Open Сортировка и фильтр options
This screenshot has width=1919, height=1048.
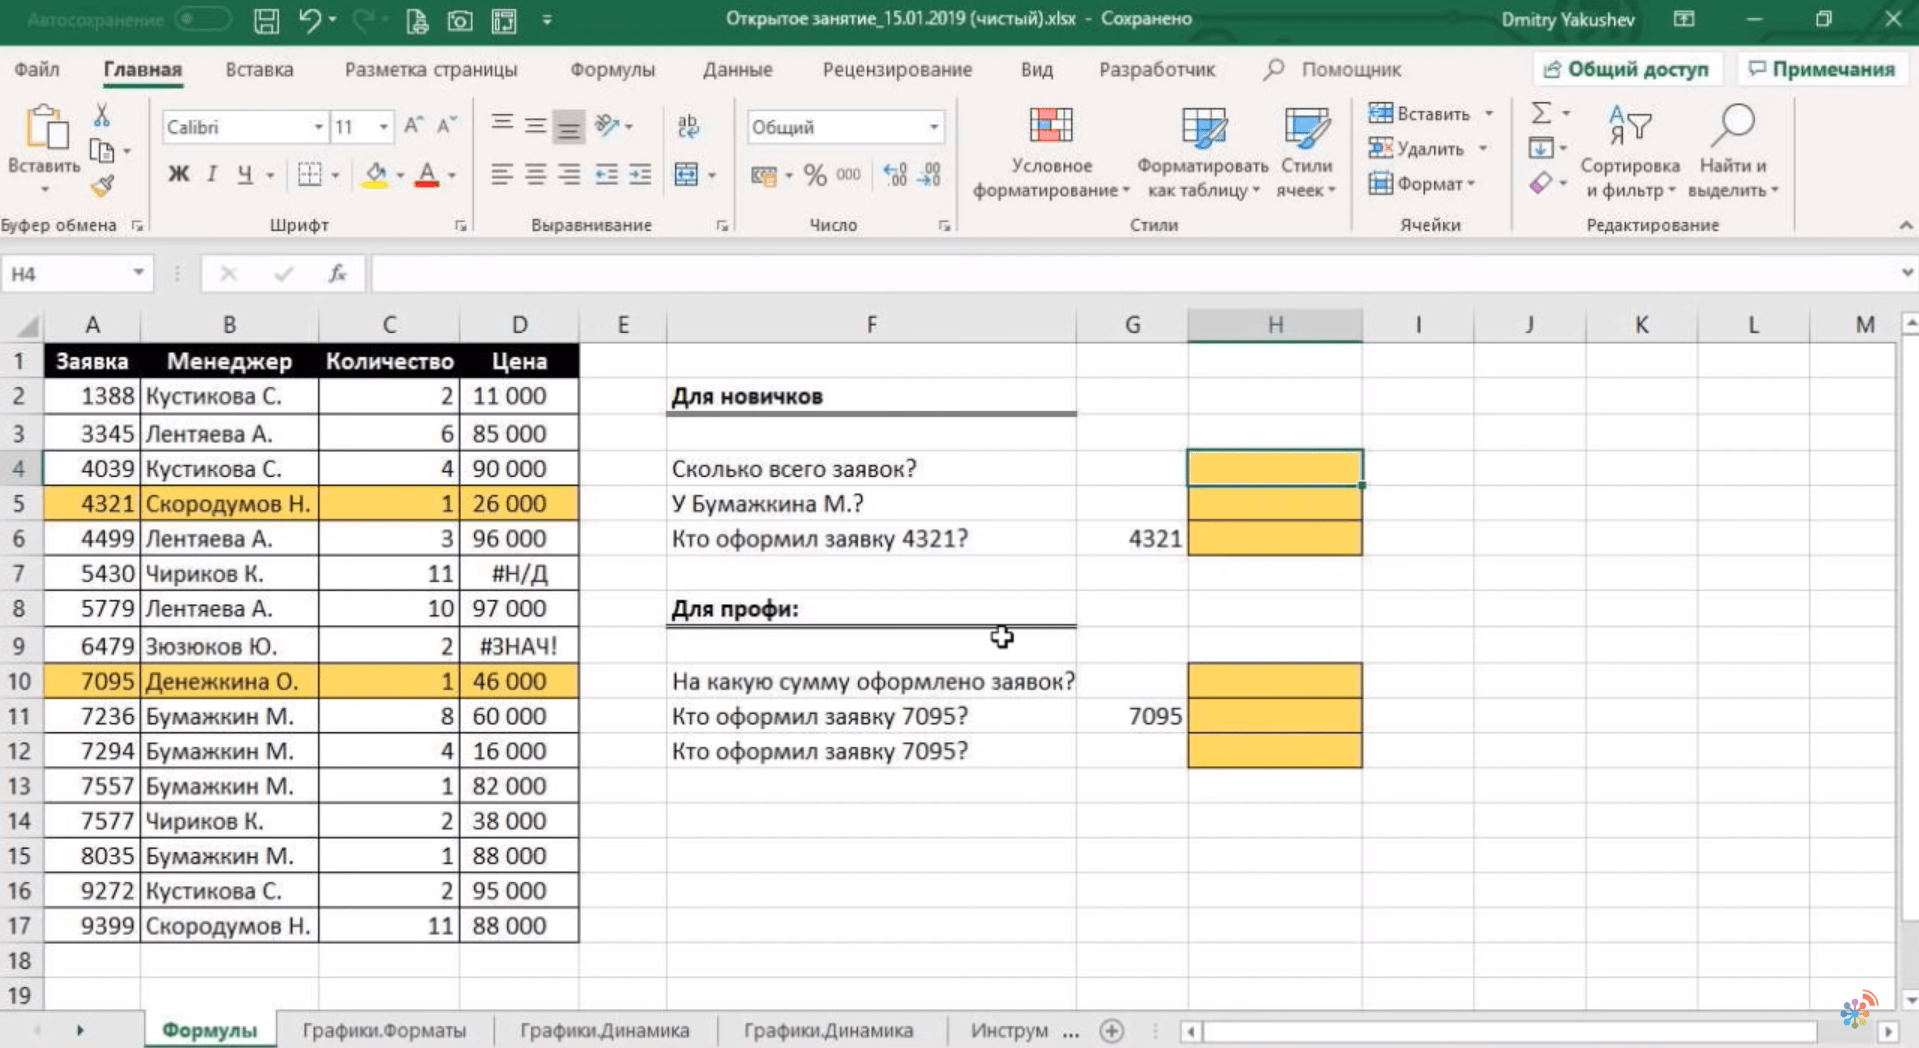pyautogui.click(x=1630, y=150)
